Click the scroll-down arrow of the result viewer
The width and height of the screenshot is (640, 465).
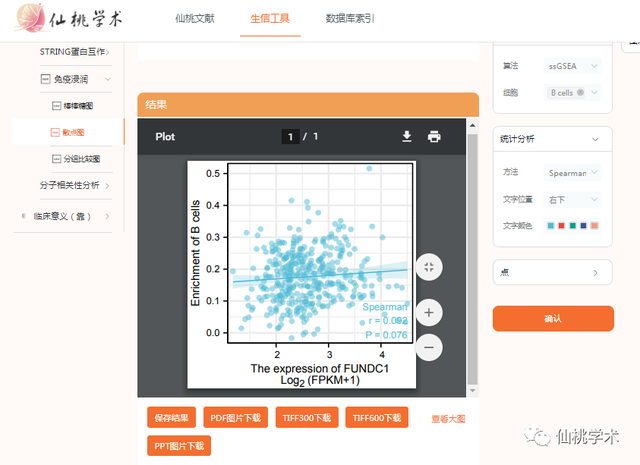point(472,391)
